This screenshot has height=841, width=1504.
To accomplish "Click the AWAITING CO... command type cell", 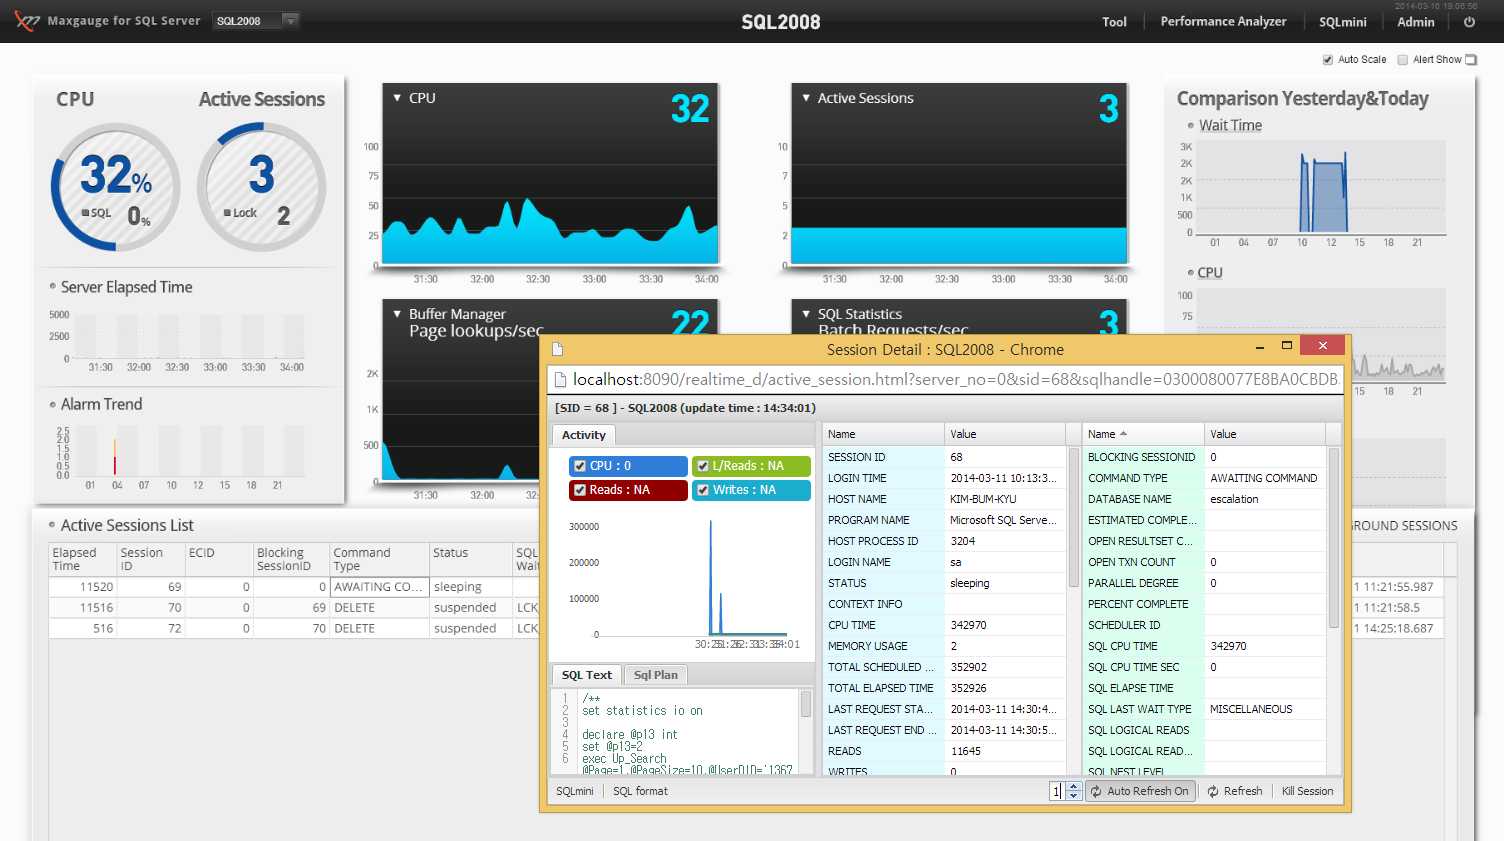I will pyautogui.click(x=379, y=587).
